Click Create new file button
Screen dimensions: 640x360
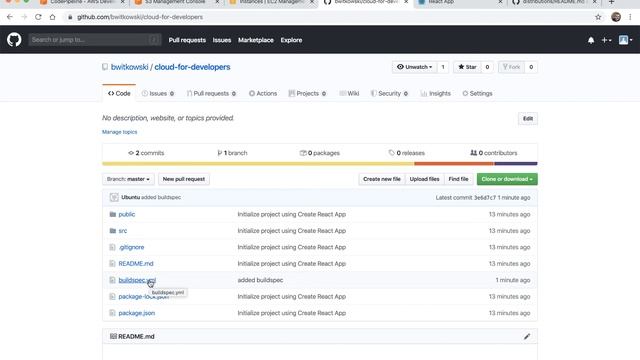click(382, 179)
